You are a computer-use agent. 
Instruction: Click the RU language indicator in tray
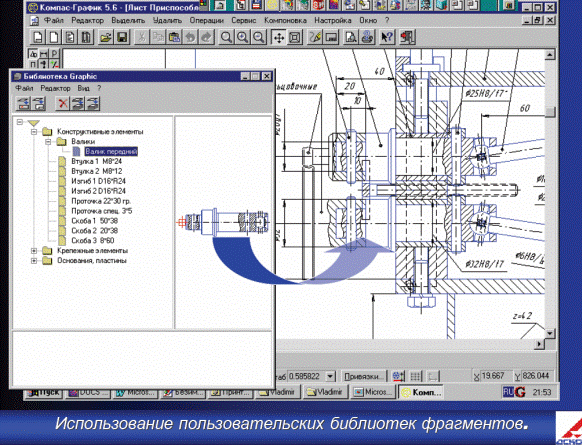(508, 392)
